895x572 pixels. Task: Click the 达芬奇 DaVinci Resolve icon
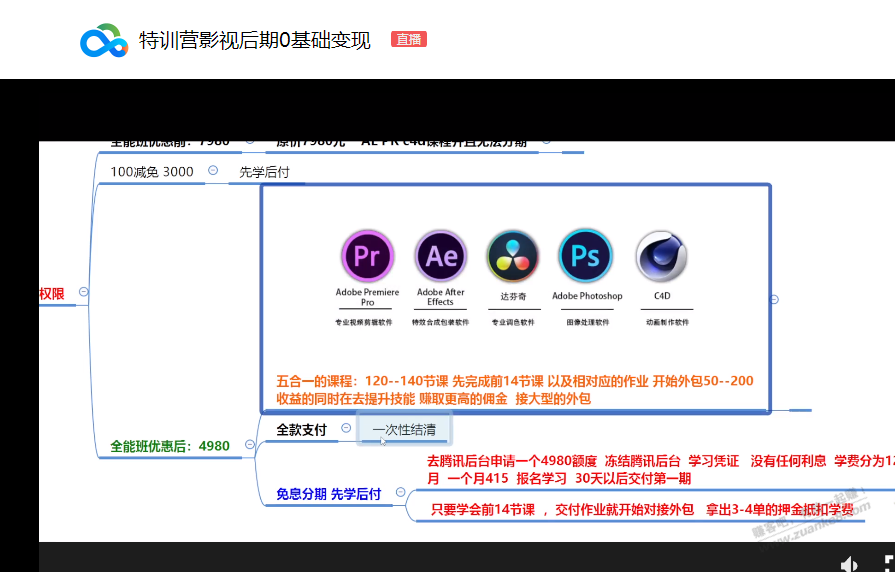513,256
